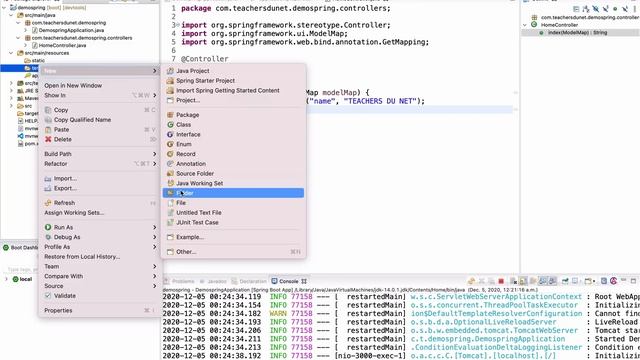Choose Properties in the context menu
Screen dimensions: 640x360
point(58,311)
